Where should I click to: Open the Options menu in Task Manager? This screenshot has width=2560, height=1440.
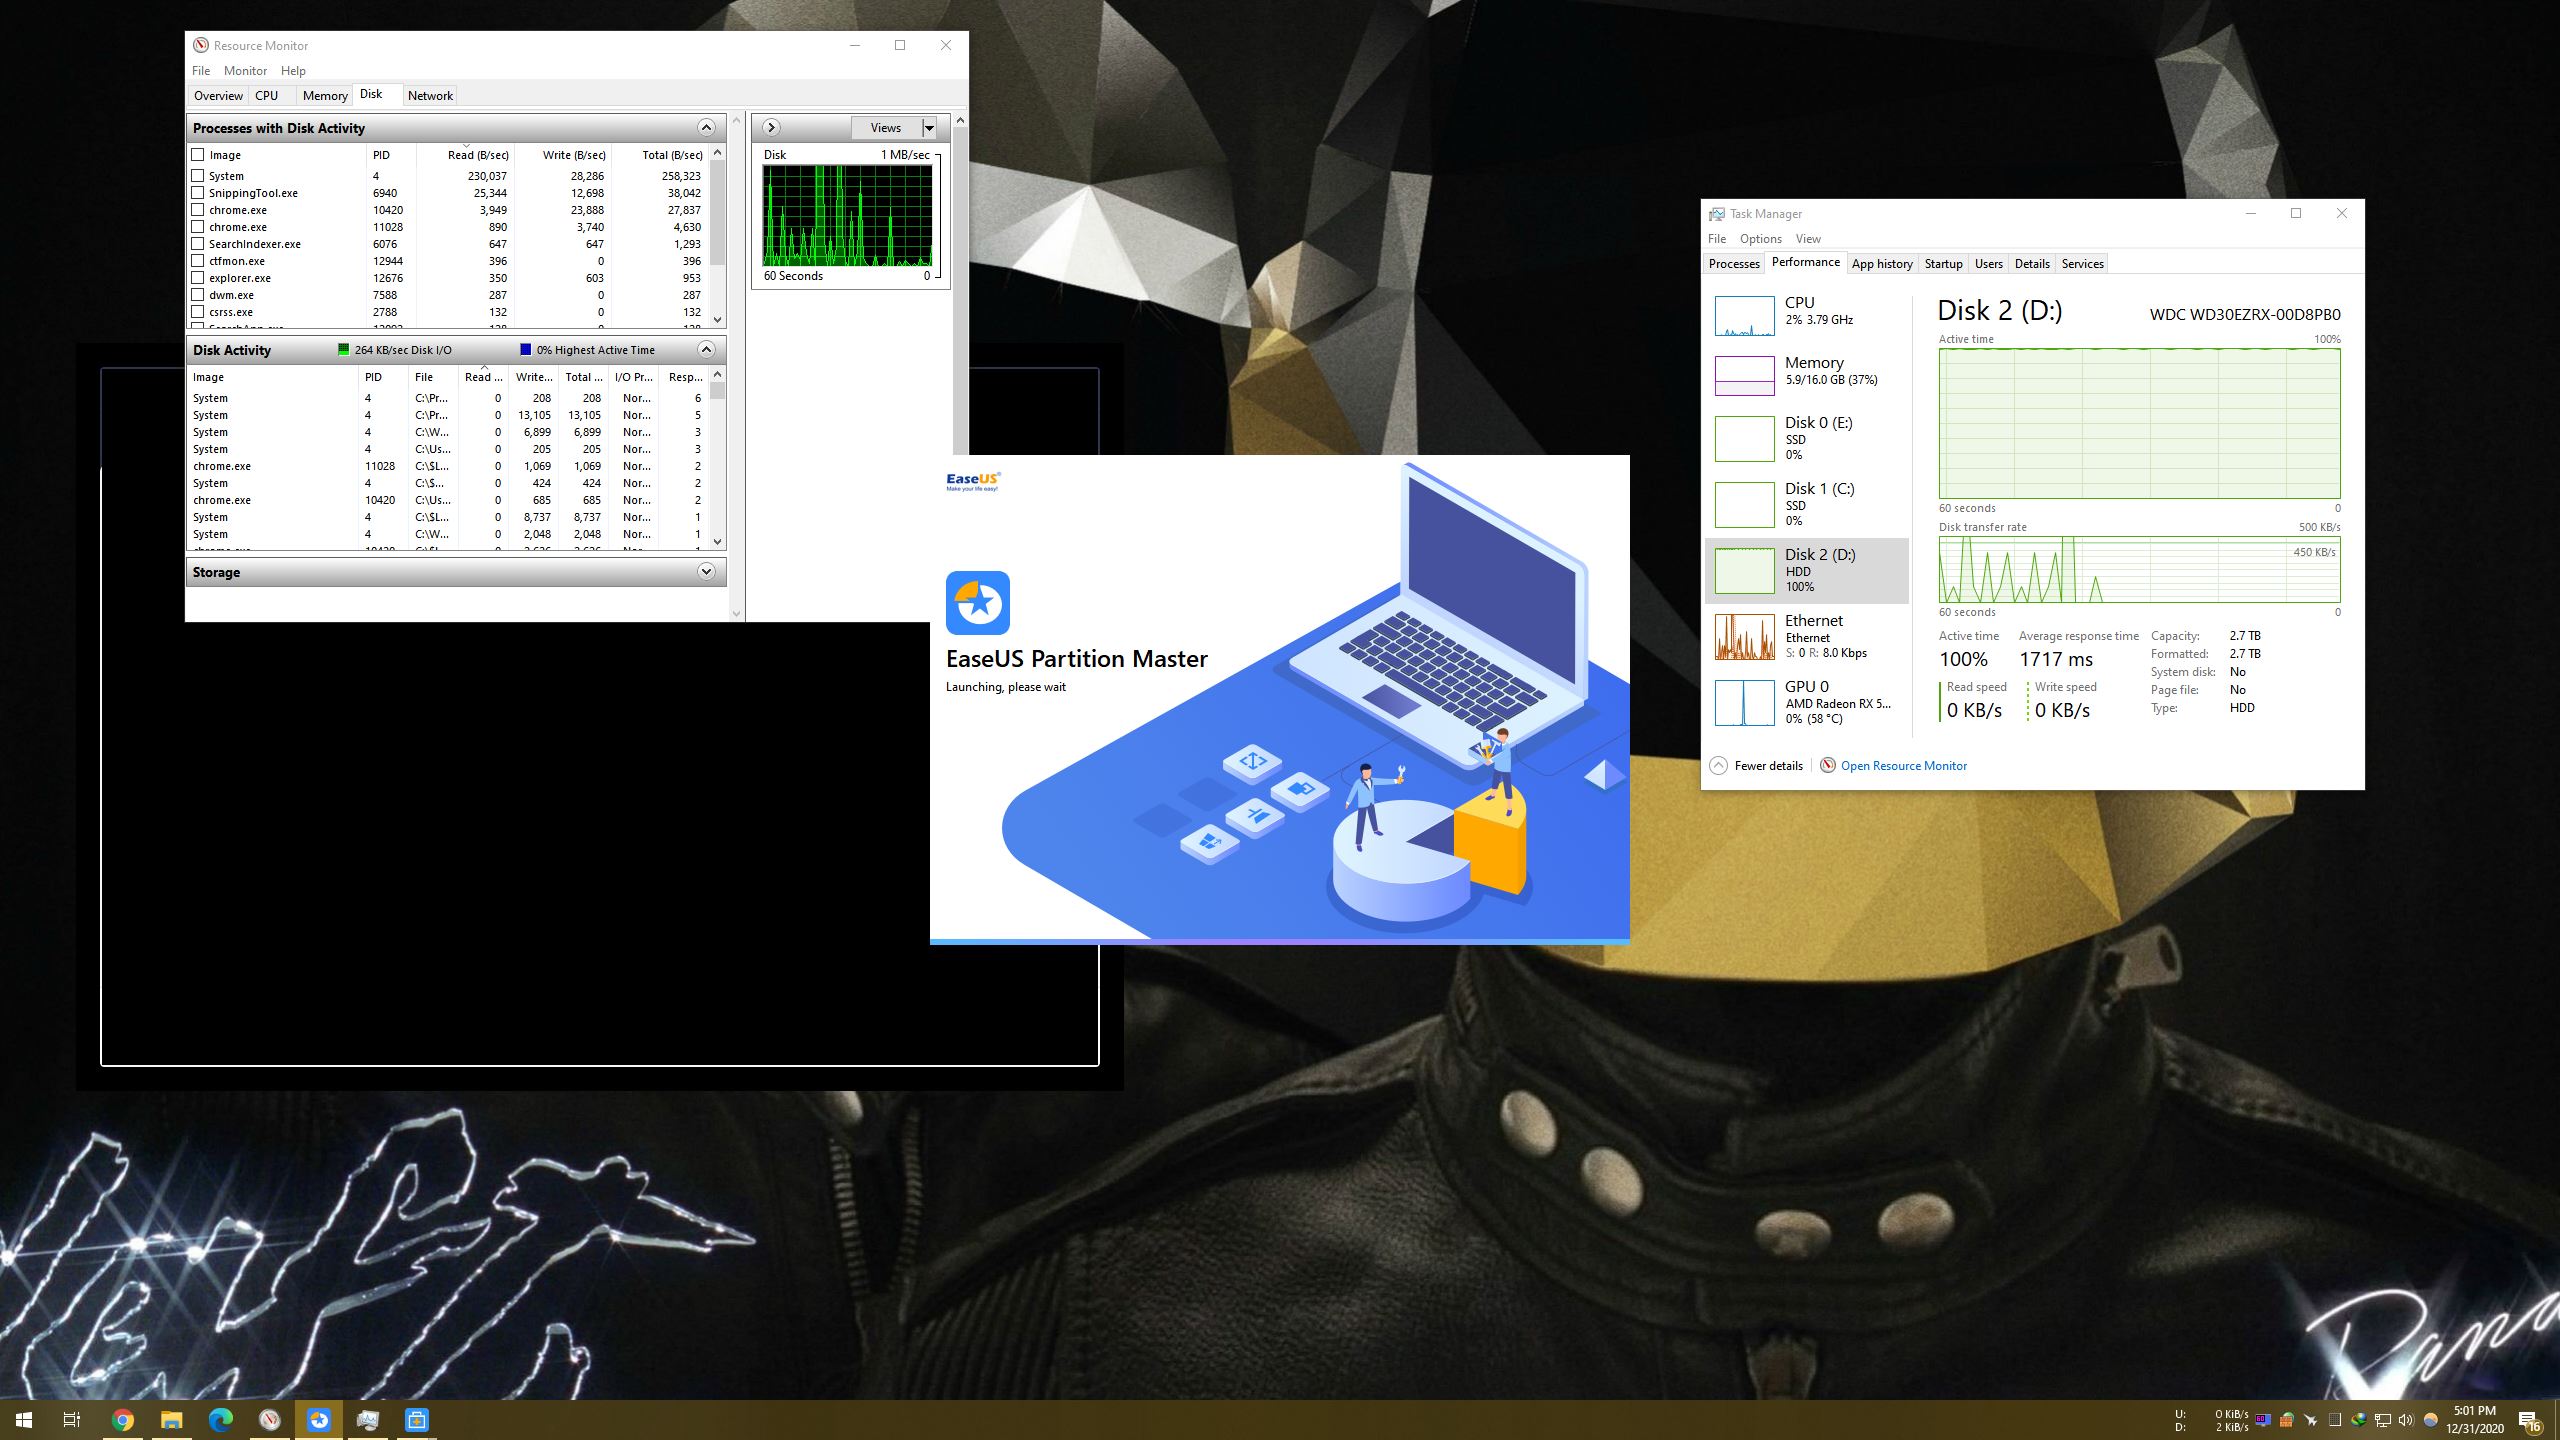click(1760, 239)
